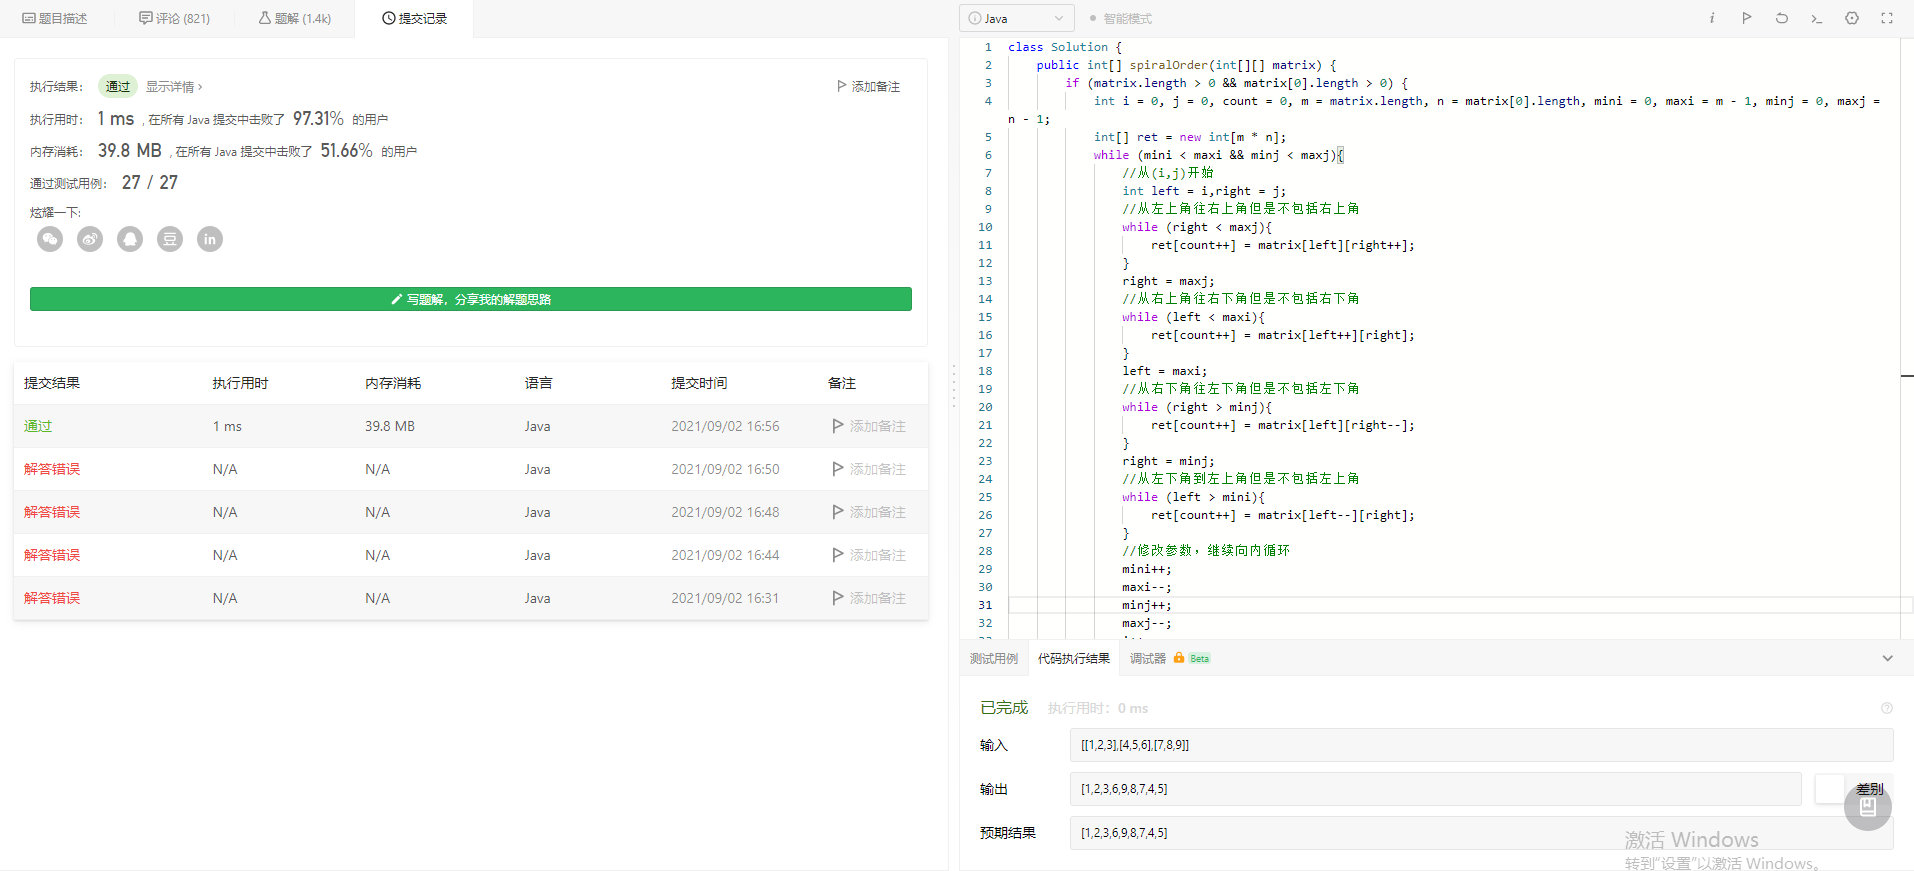Click the 已完成 status text
This screenshot has height=871, width=1914.
pyautogui.click(x=1004, y=708)
